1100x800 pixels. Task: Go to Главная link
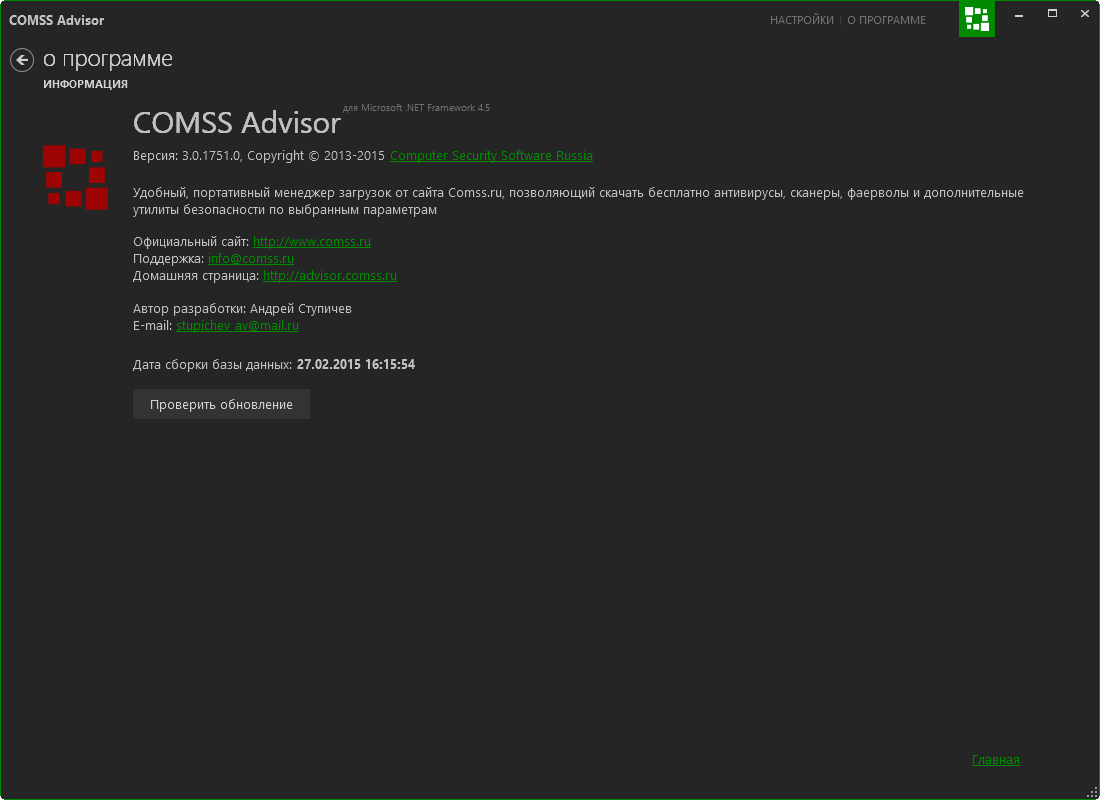[995, 759]
